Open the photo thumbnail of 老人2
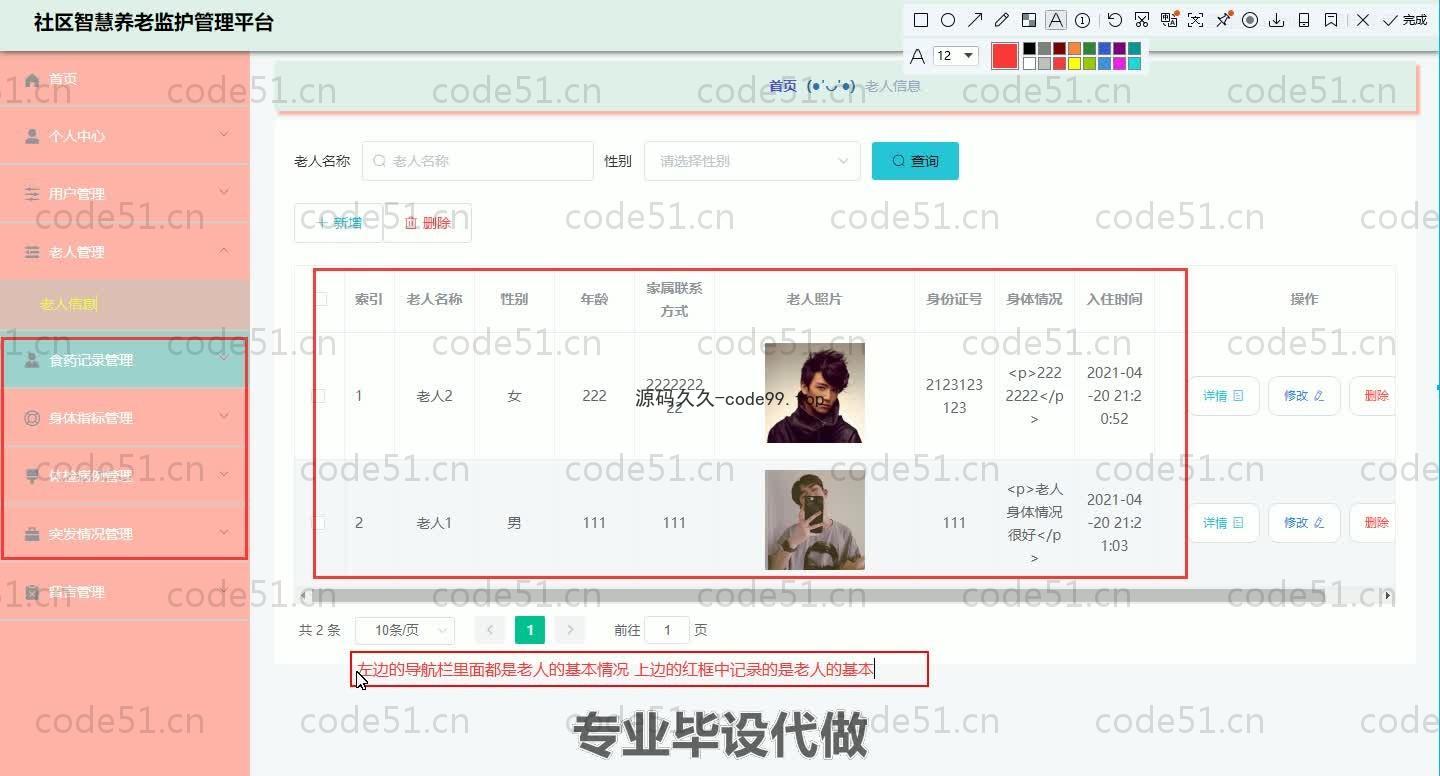Screen dimensions: 1440x776 point(814,393)
